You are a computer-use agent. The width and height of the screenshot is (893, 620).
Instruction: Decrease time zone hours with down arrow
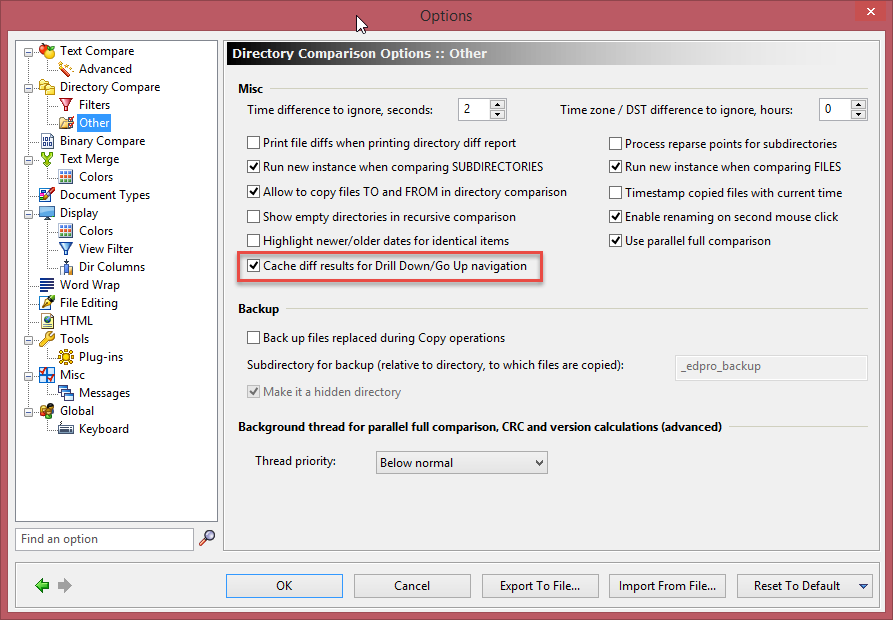pyautogui.click(x=858, y=114)
